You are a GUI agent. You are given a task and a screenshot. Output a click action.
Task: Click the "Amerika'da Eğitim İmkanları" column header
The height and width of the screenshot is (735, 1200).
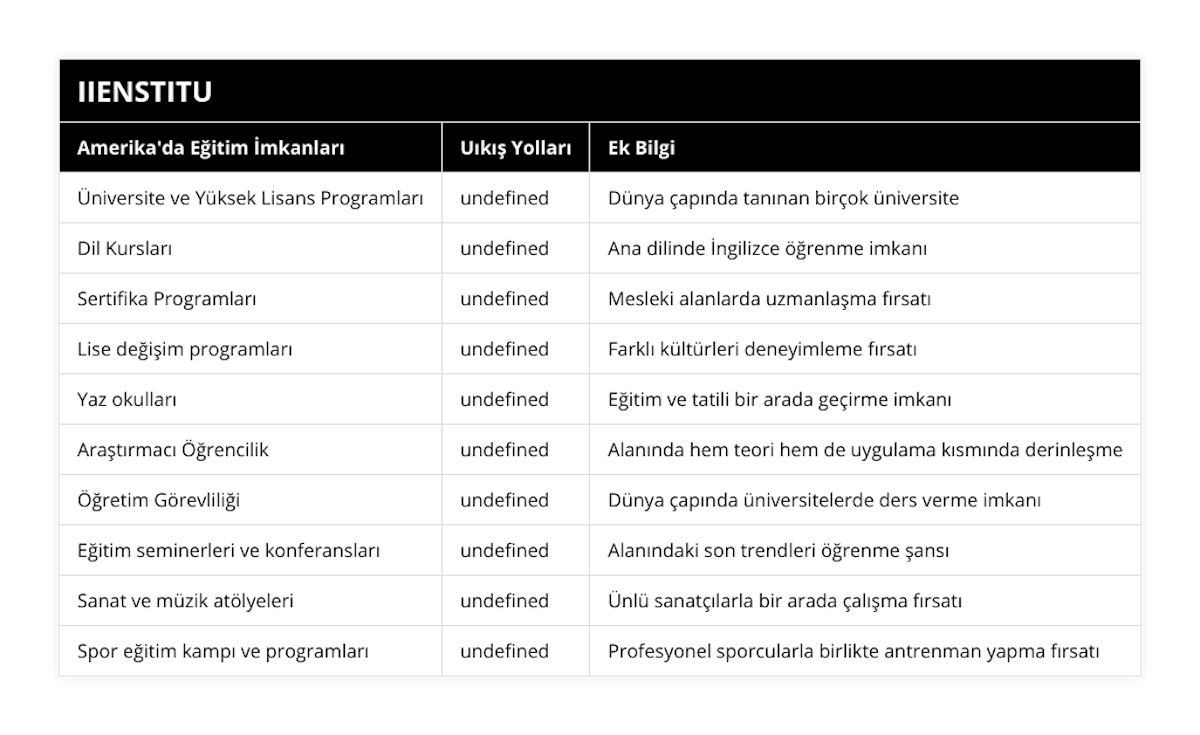point(211,148)
